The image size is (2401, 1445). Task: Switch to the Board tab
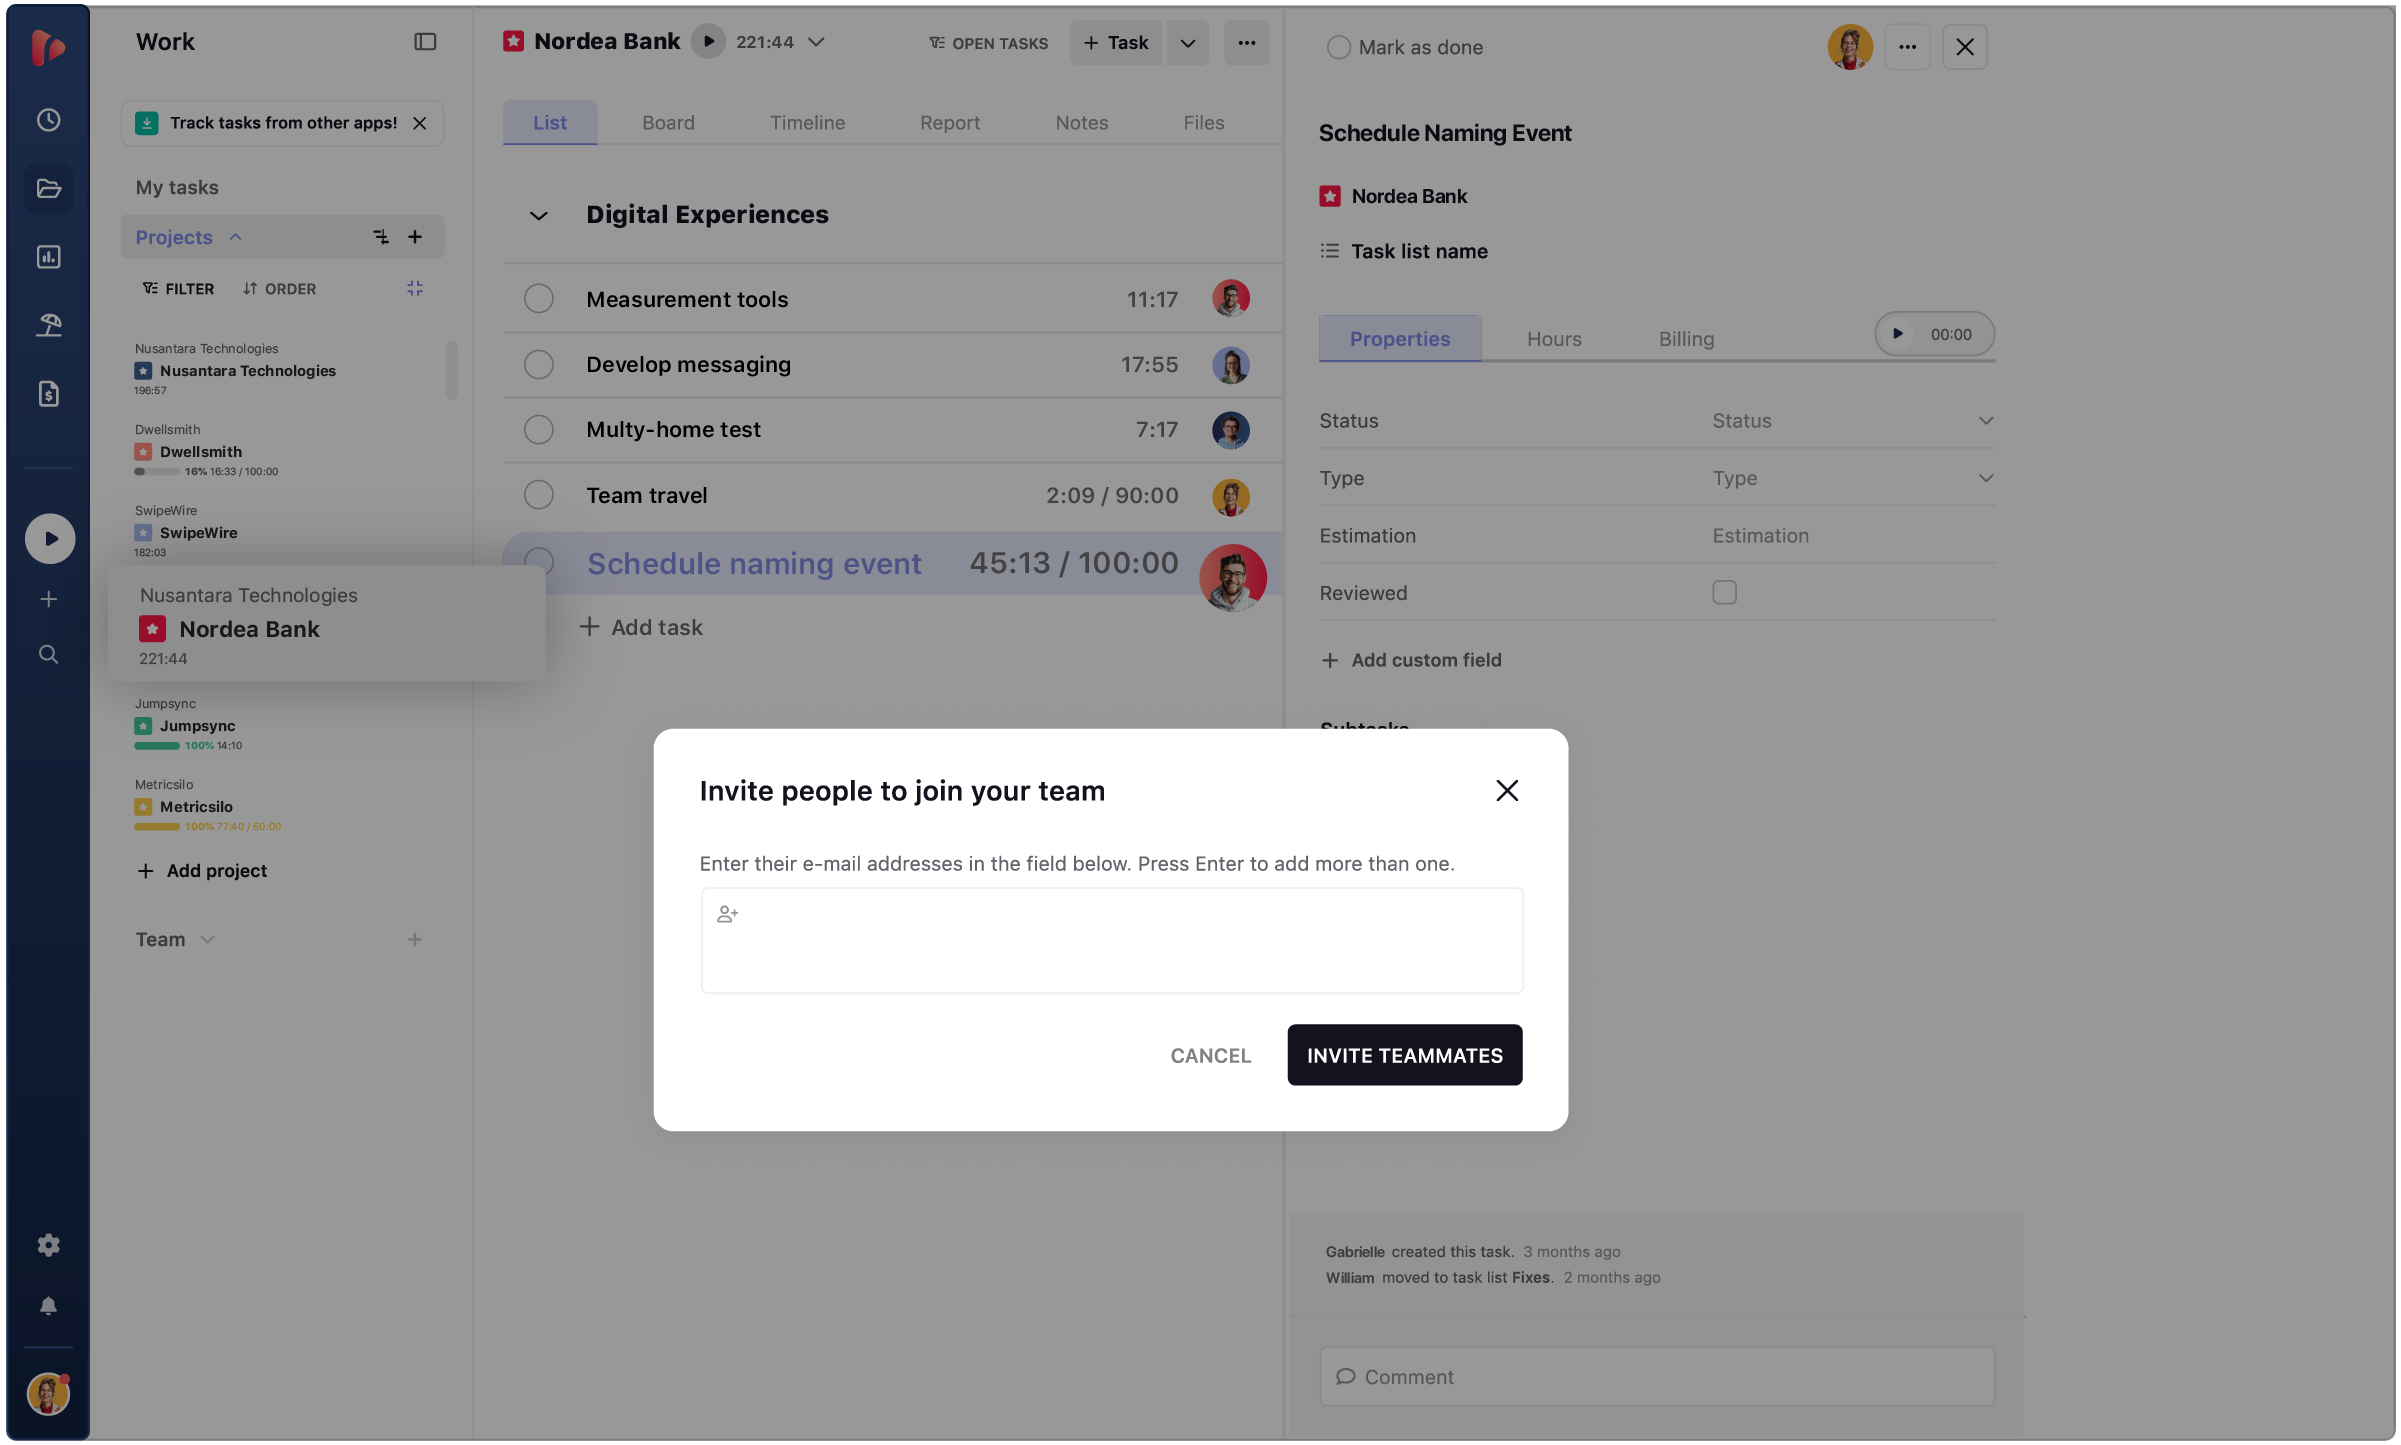click(668, 123)
